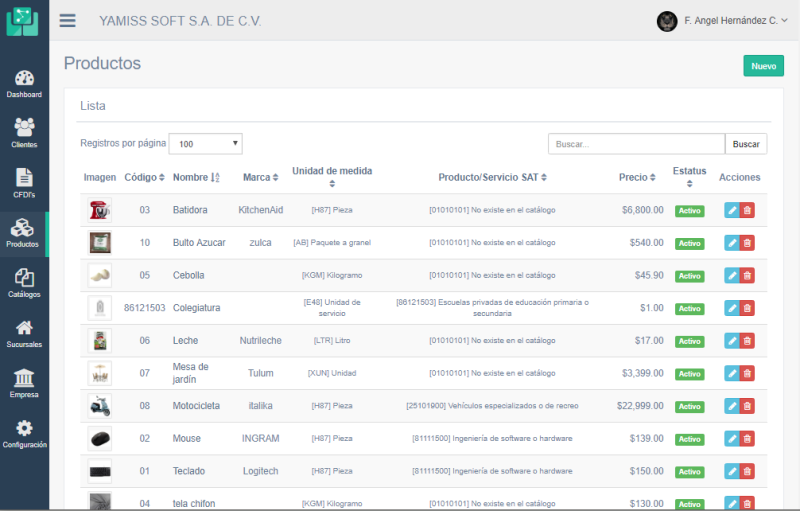This screenshot has width=800, height=511.
Task: Sort the table by Código column
Action: pyautogui.click(x=145, y=177)
